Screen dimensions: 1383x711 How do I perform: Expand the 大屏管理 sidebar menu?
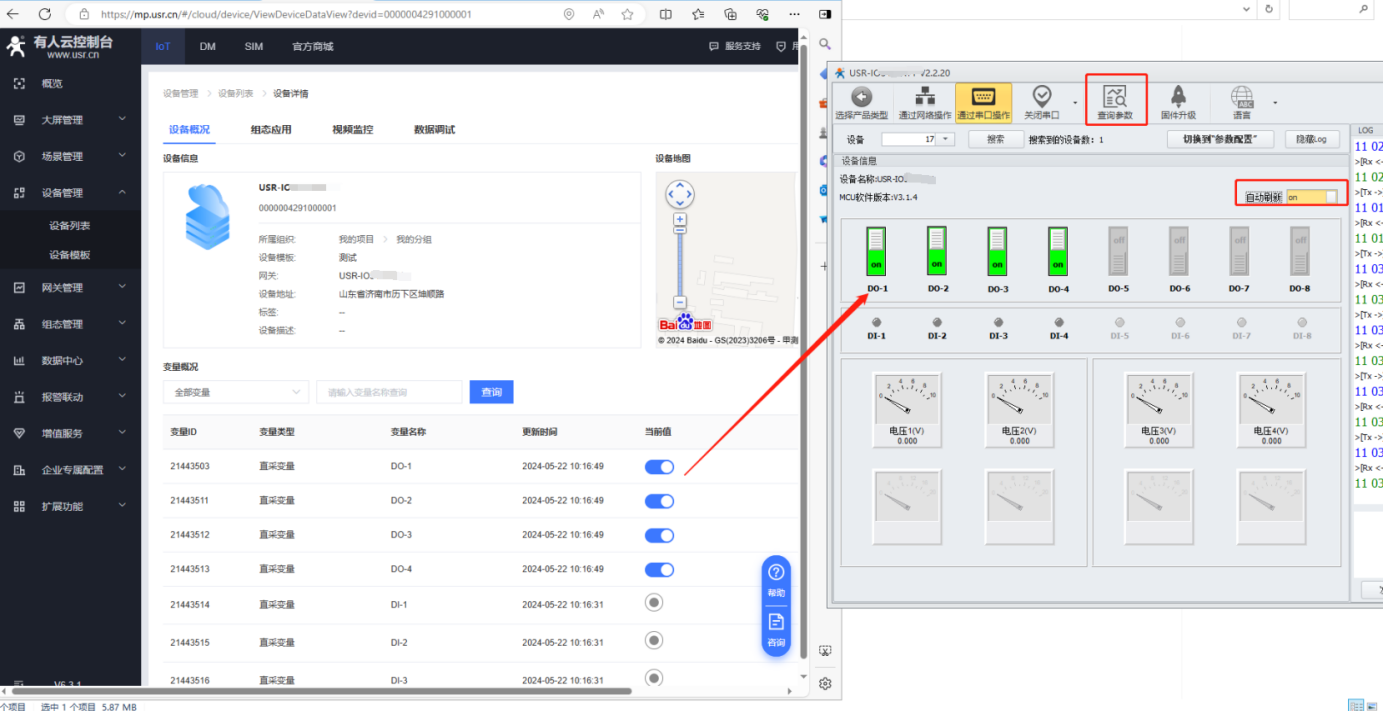pos(70,120)
